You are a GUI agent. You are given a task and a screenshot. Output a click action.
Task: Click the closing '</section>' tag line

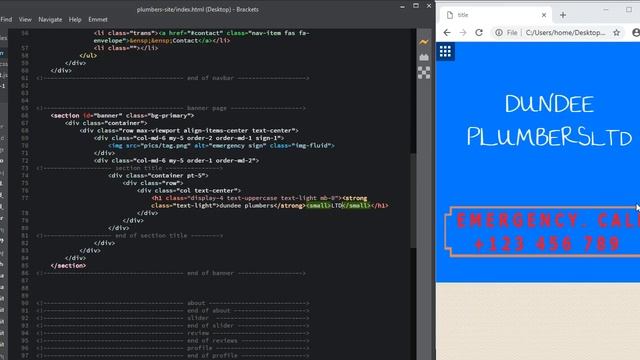[68, 266]
